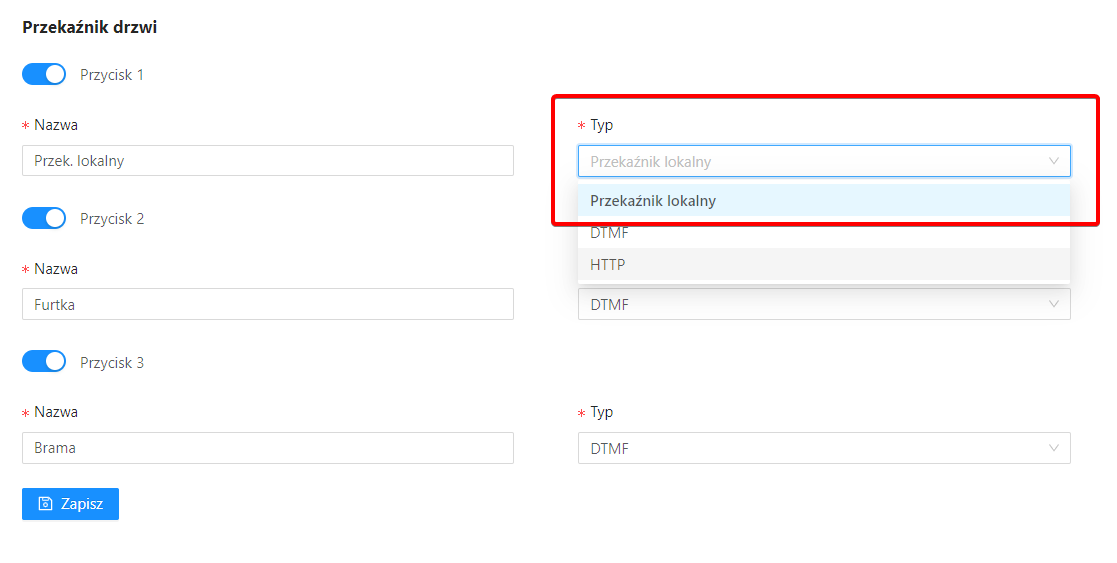Choose DTMF option in the open list
Viewport: 1117px width, 563px height.
click(824, 232)
